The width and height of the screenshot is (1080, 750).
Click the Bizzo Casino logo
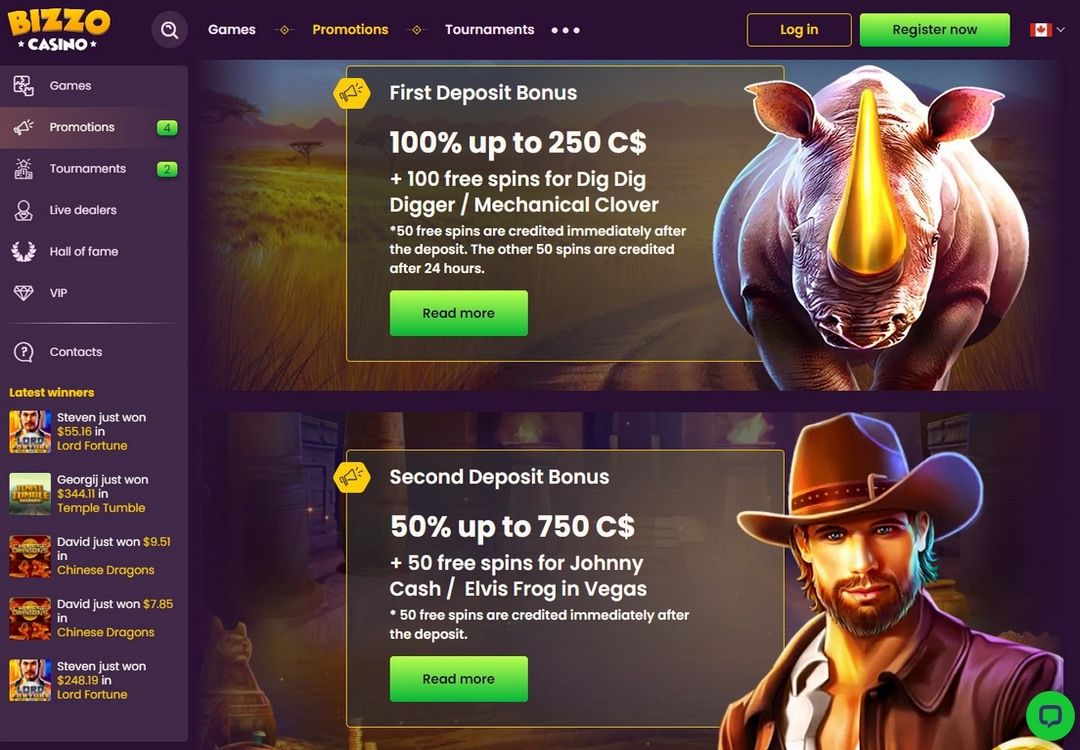59,30
